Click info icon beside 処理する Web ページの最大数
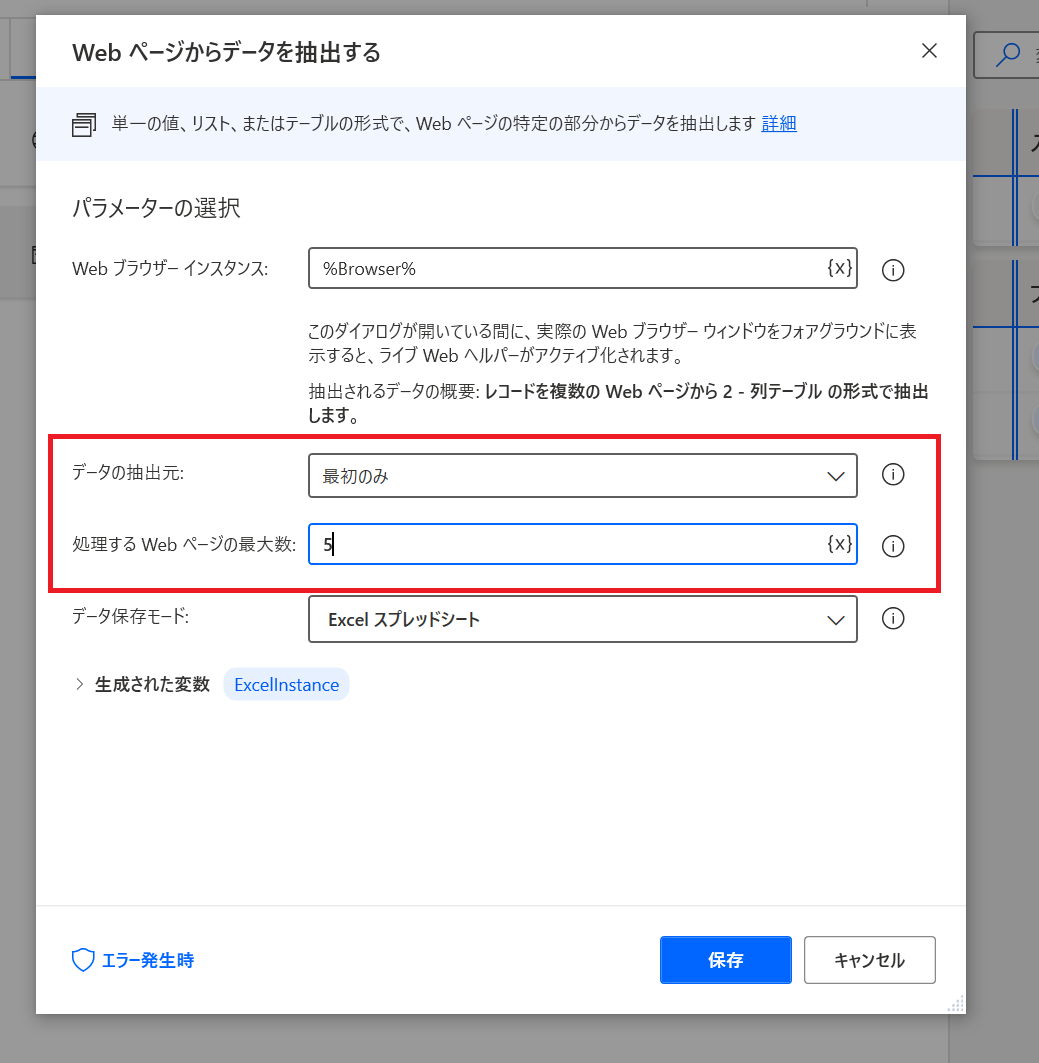1039x1063 pixels. tap(893, 546)
